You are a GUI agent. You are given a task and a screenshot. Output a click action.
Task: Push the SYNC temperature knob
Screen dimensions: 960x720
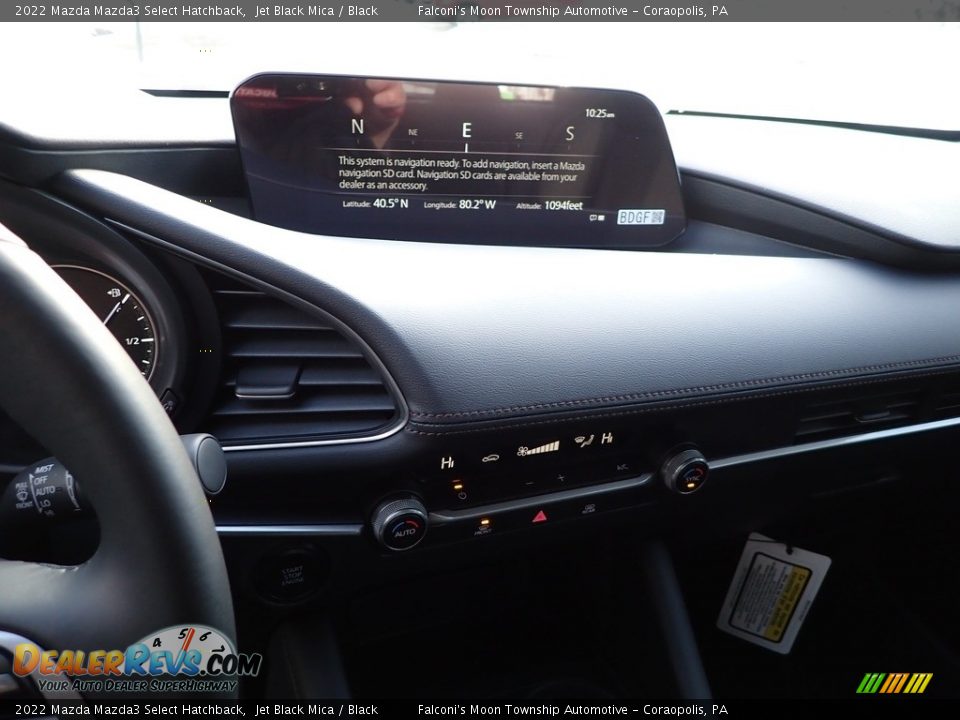pos(685,472)
